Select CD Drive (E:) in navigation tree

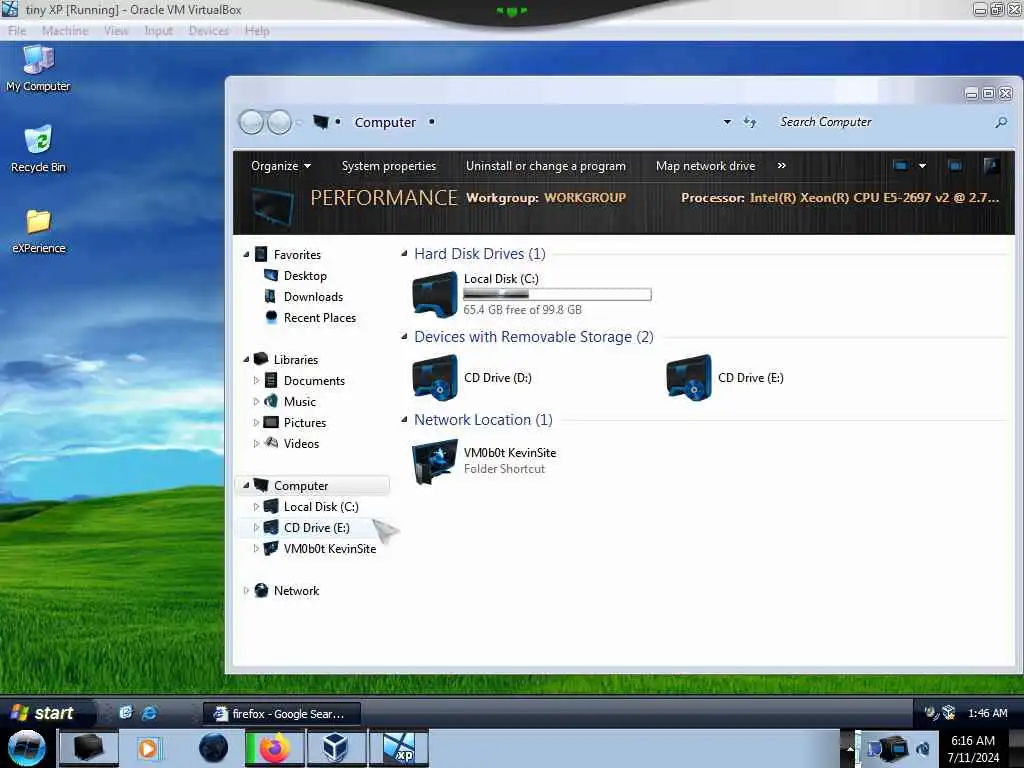(x=317, y=528)
